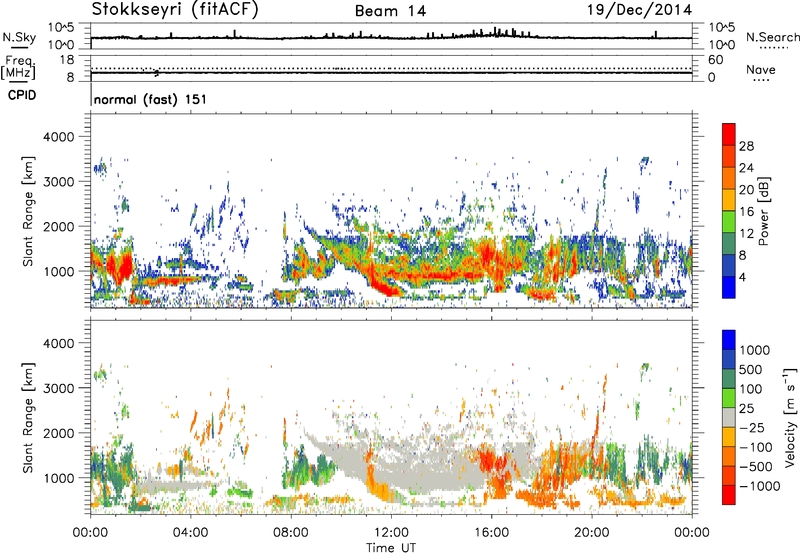This screenshot has height=554, width=800.
Task: Click the "3000" tick of the power panel
Action: point(58,182)
